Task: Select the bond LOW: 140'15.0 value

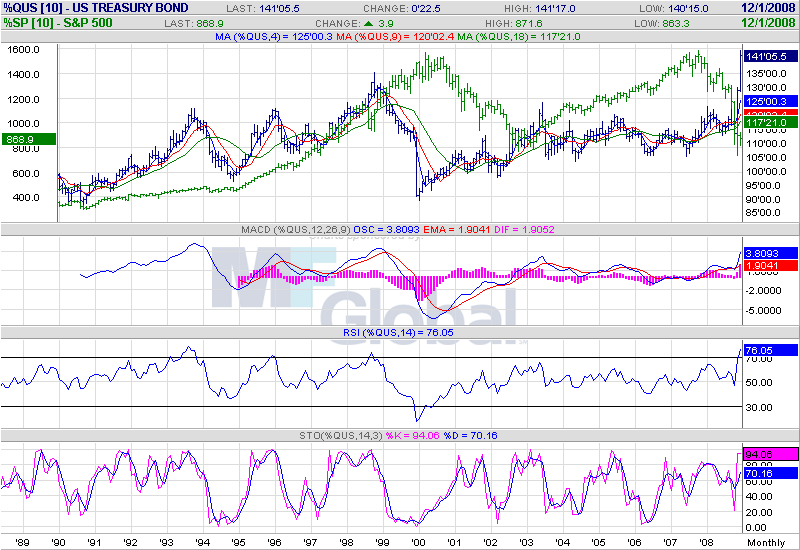Action: [673, 9]
